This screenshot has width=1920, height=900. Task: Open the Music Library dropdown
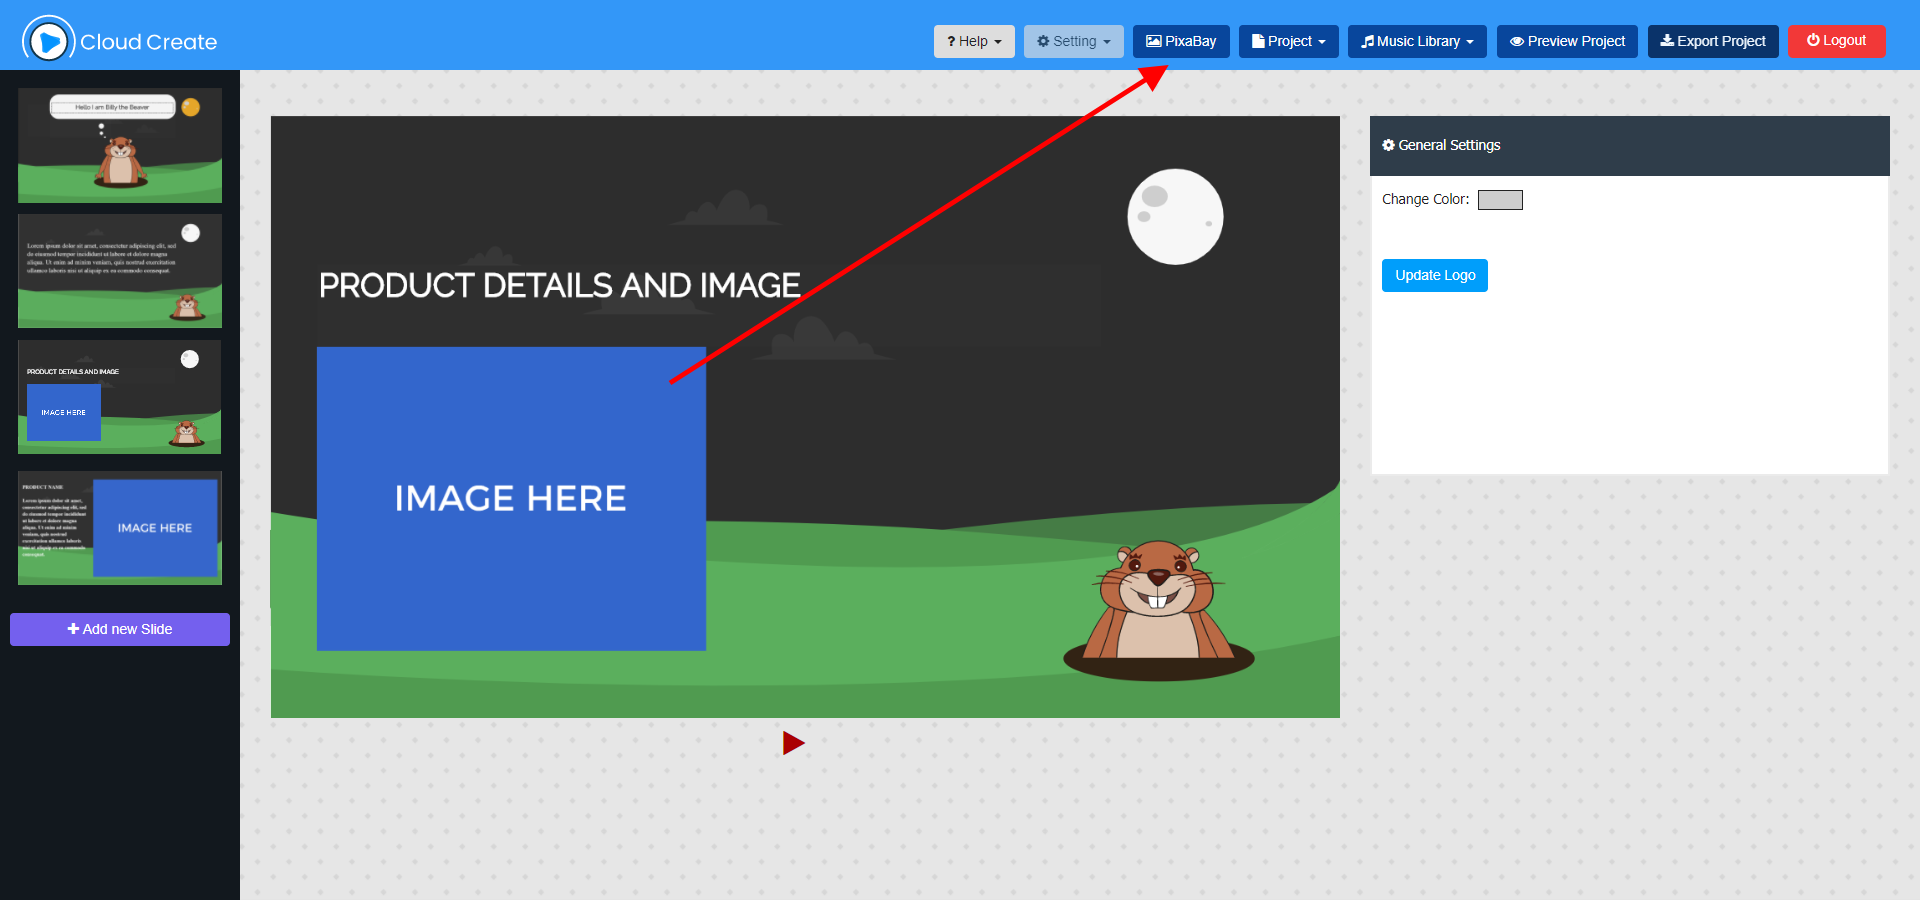click(1416, 41)
